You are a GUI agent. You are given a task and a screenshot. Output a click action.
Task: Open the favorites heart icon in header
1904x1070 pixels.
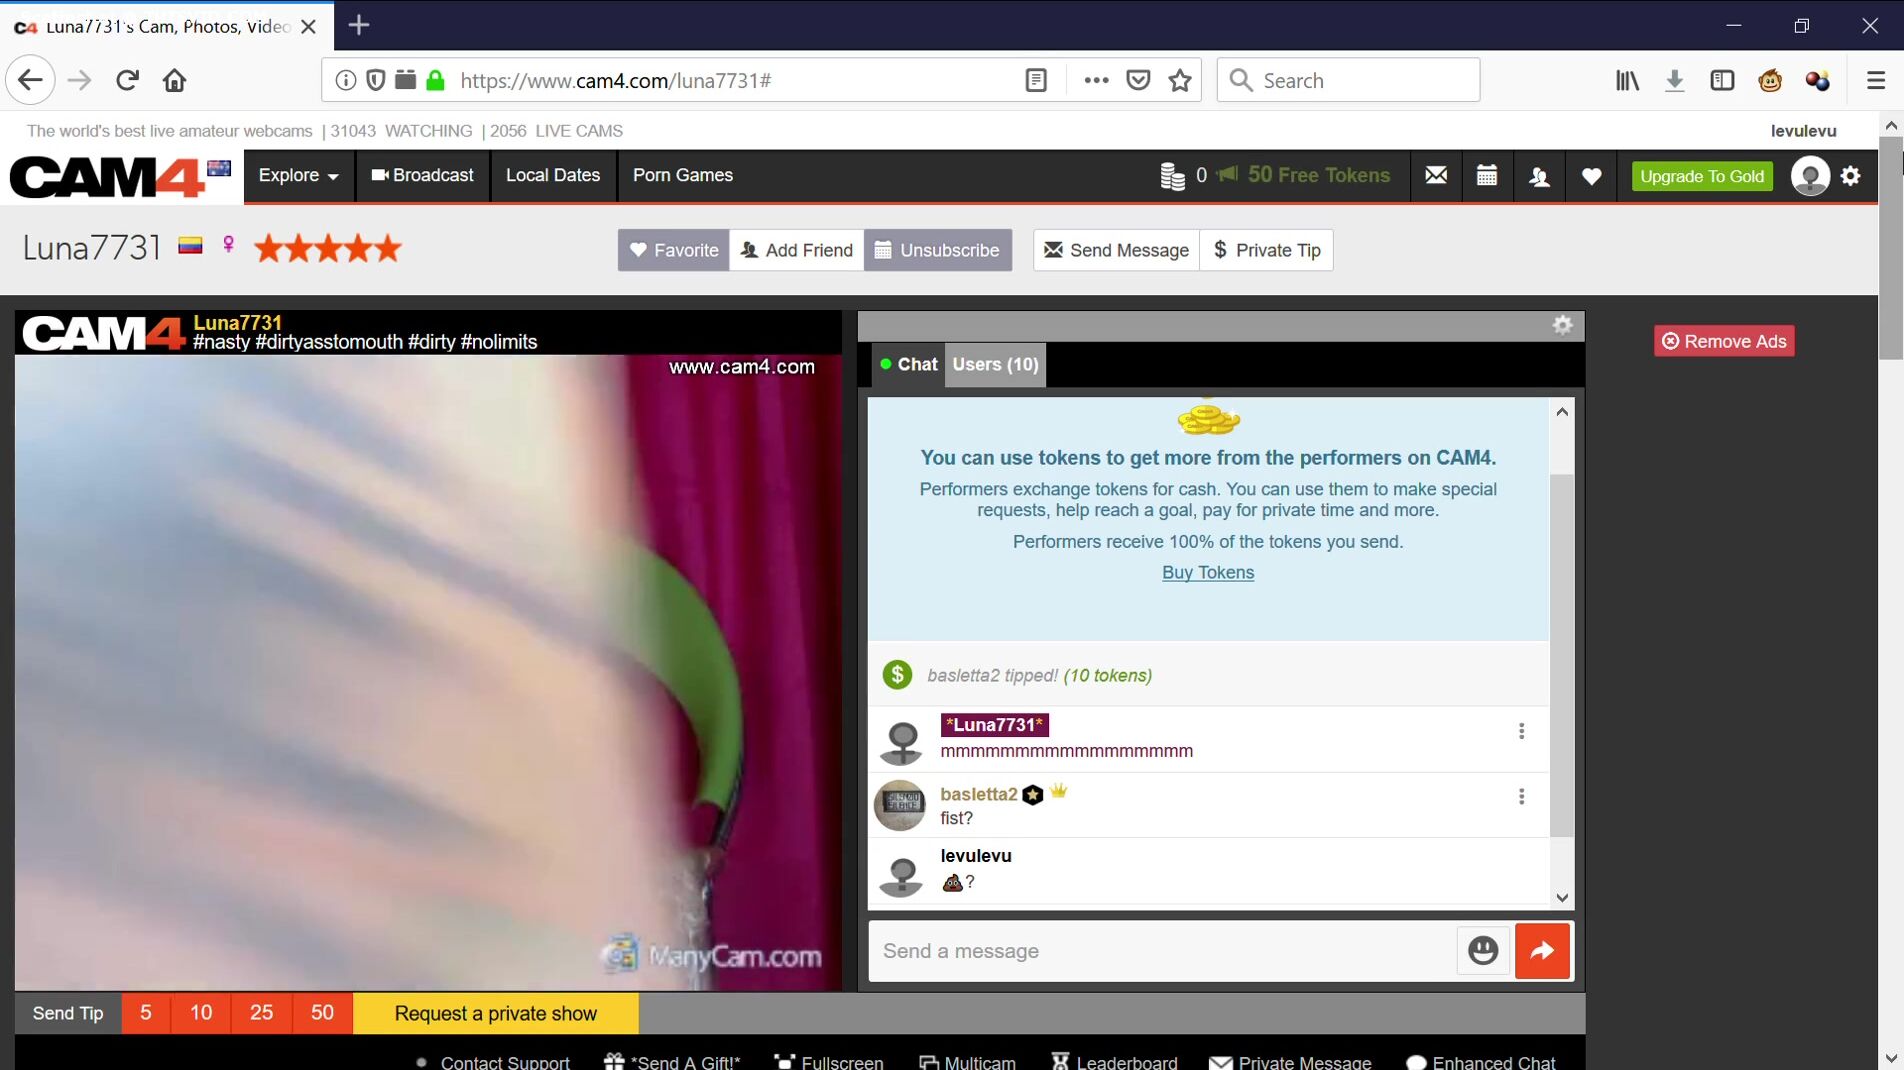(x=1591, y=176)
